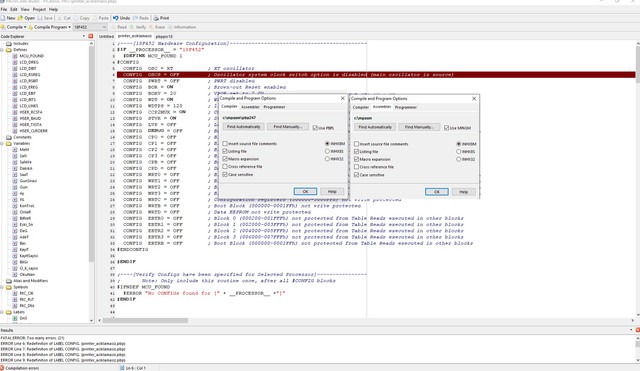
Task: Open the Results panel dropdown arrow
Action: [x=631, y=330]
